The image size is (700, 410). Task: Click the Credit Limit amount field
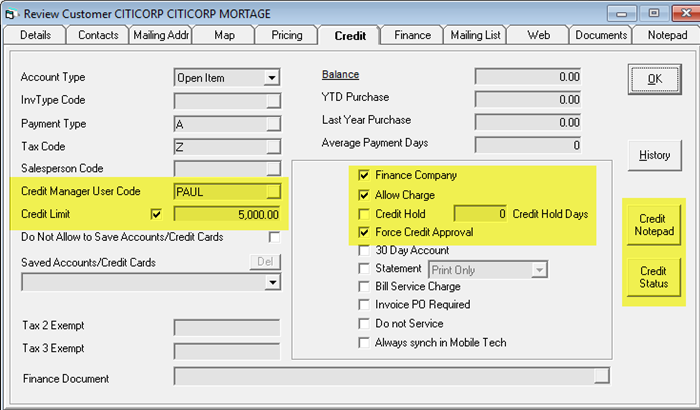[x=227, y=215]
